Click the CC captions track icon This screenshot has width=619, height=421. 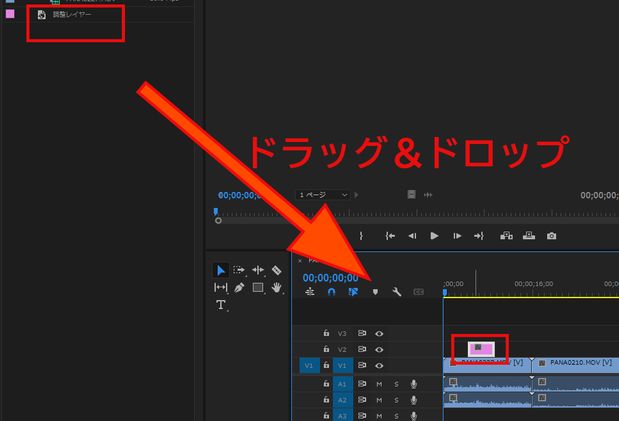[x=418, y=292]
